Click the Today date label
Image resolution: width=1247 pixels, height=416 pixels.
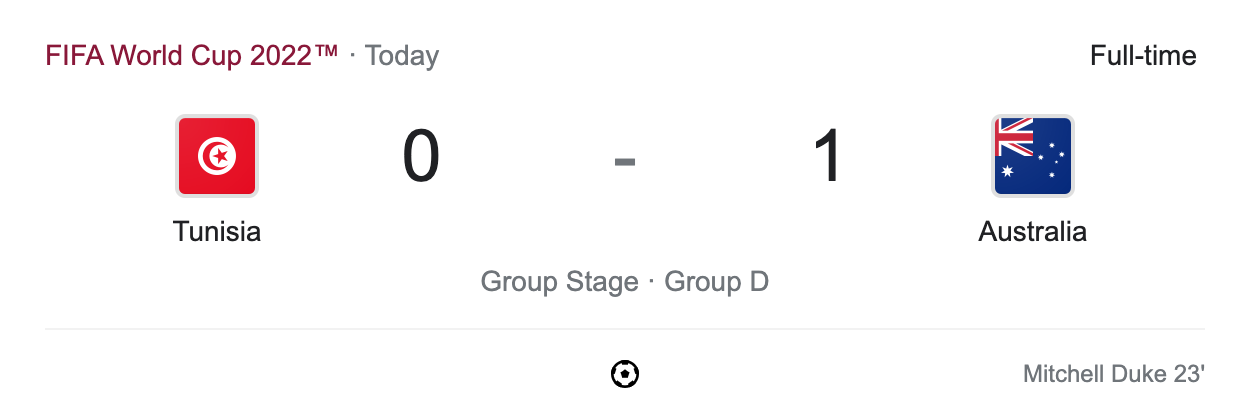pos(402,55)
